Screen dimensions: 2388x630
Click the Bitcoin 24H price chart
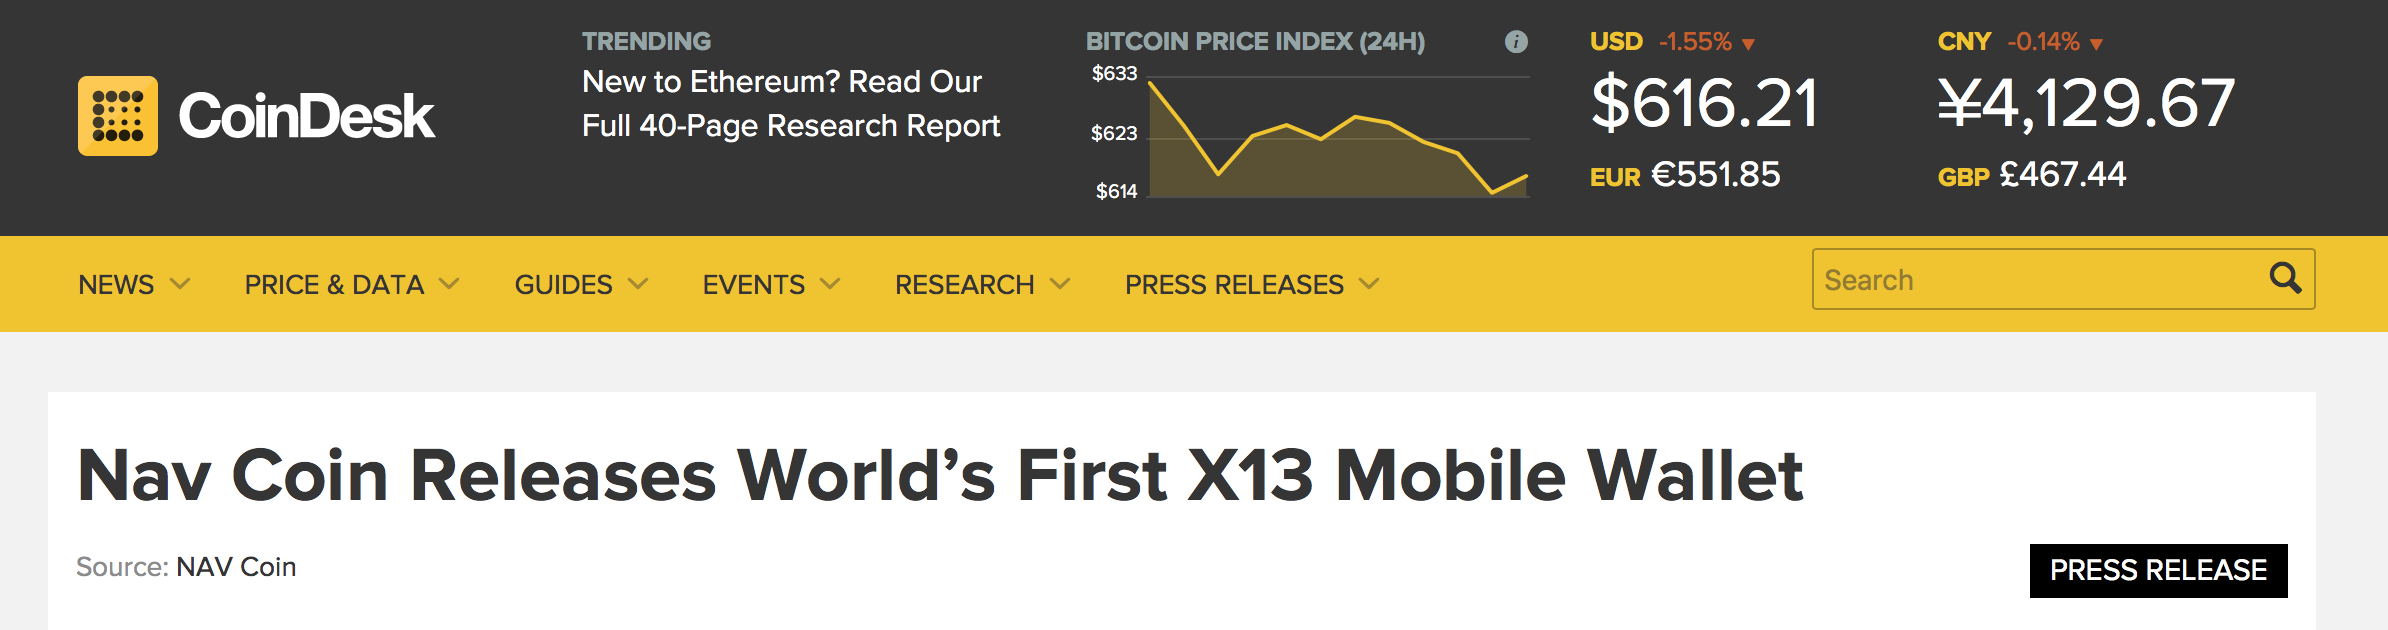coord(1338,137)
